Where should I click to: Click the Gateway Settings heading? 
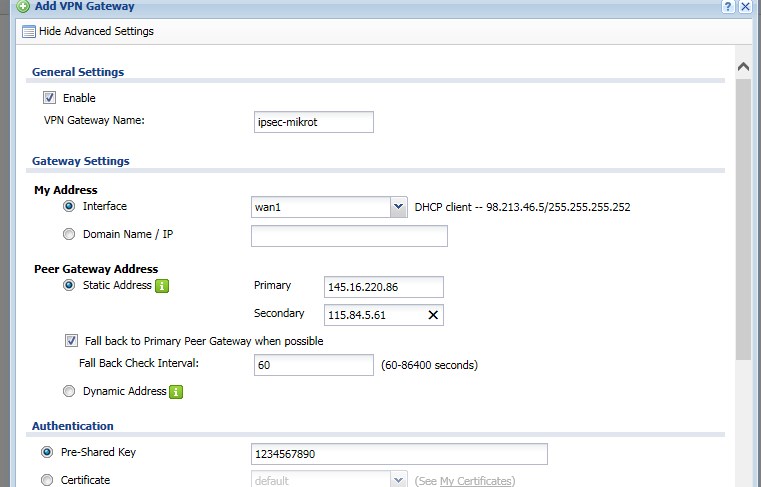click(x=81, y=161)
